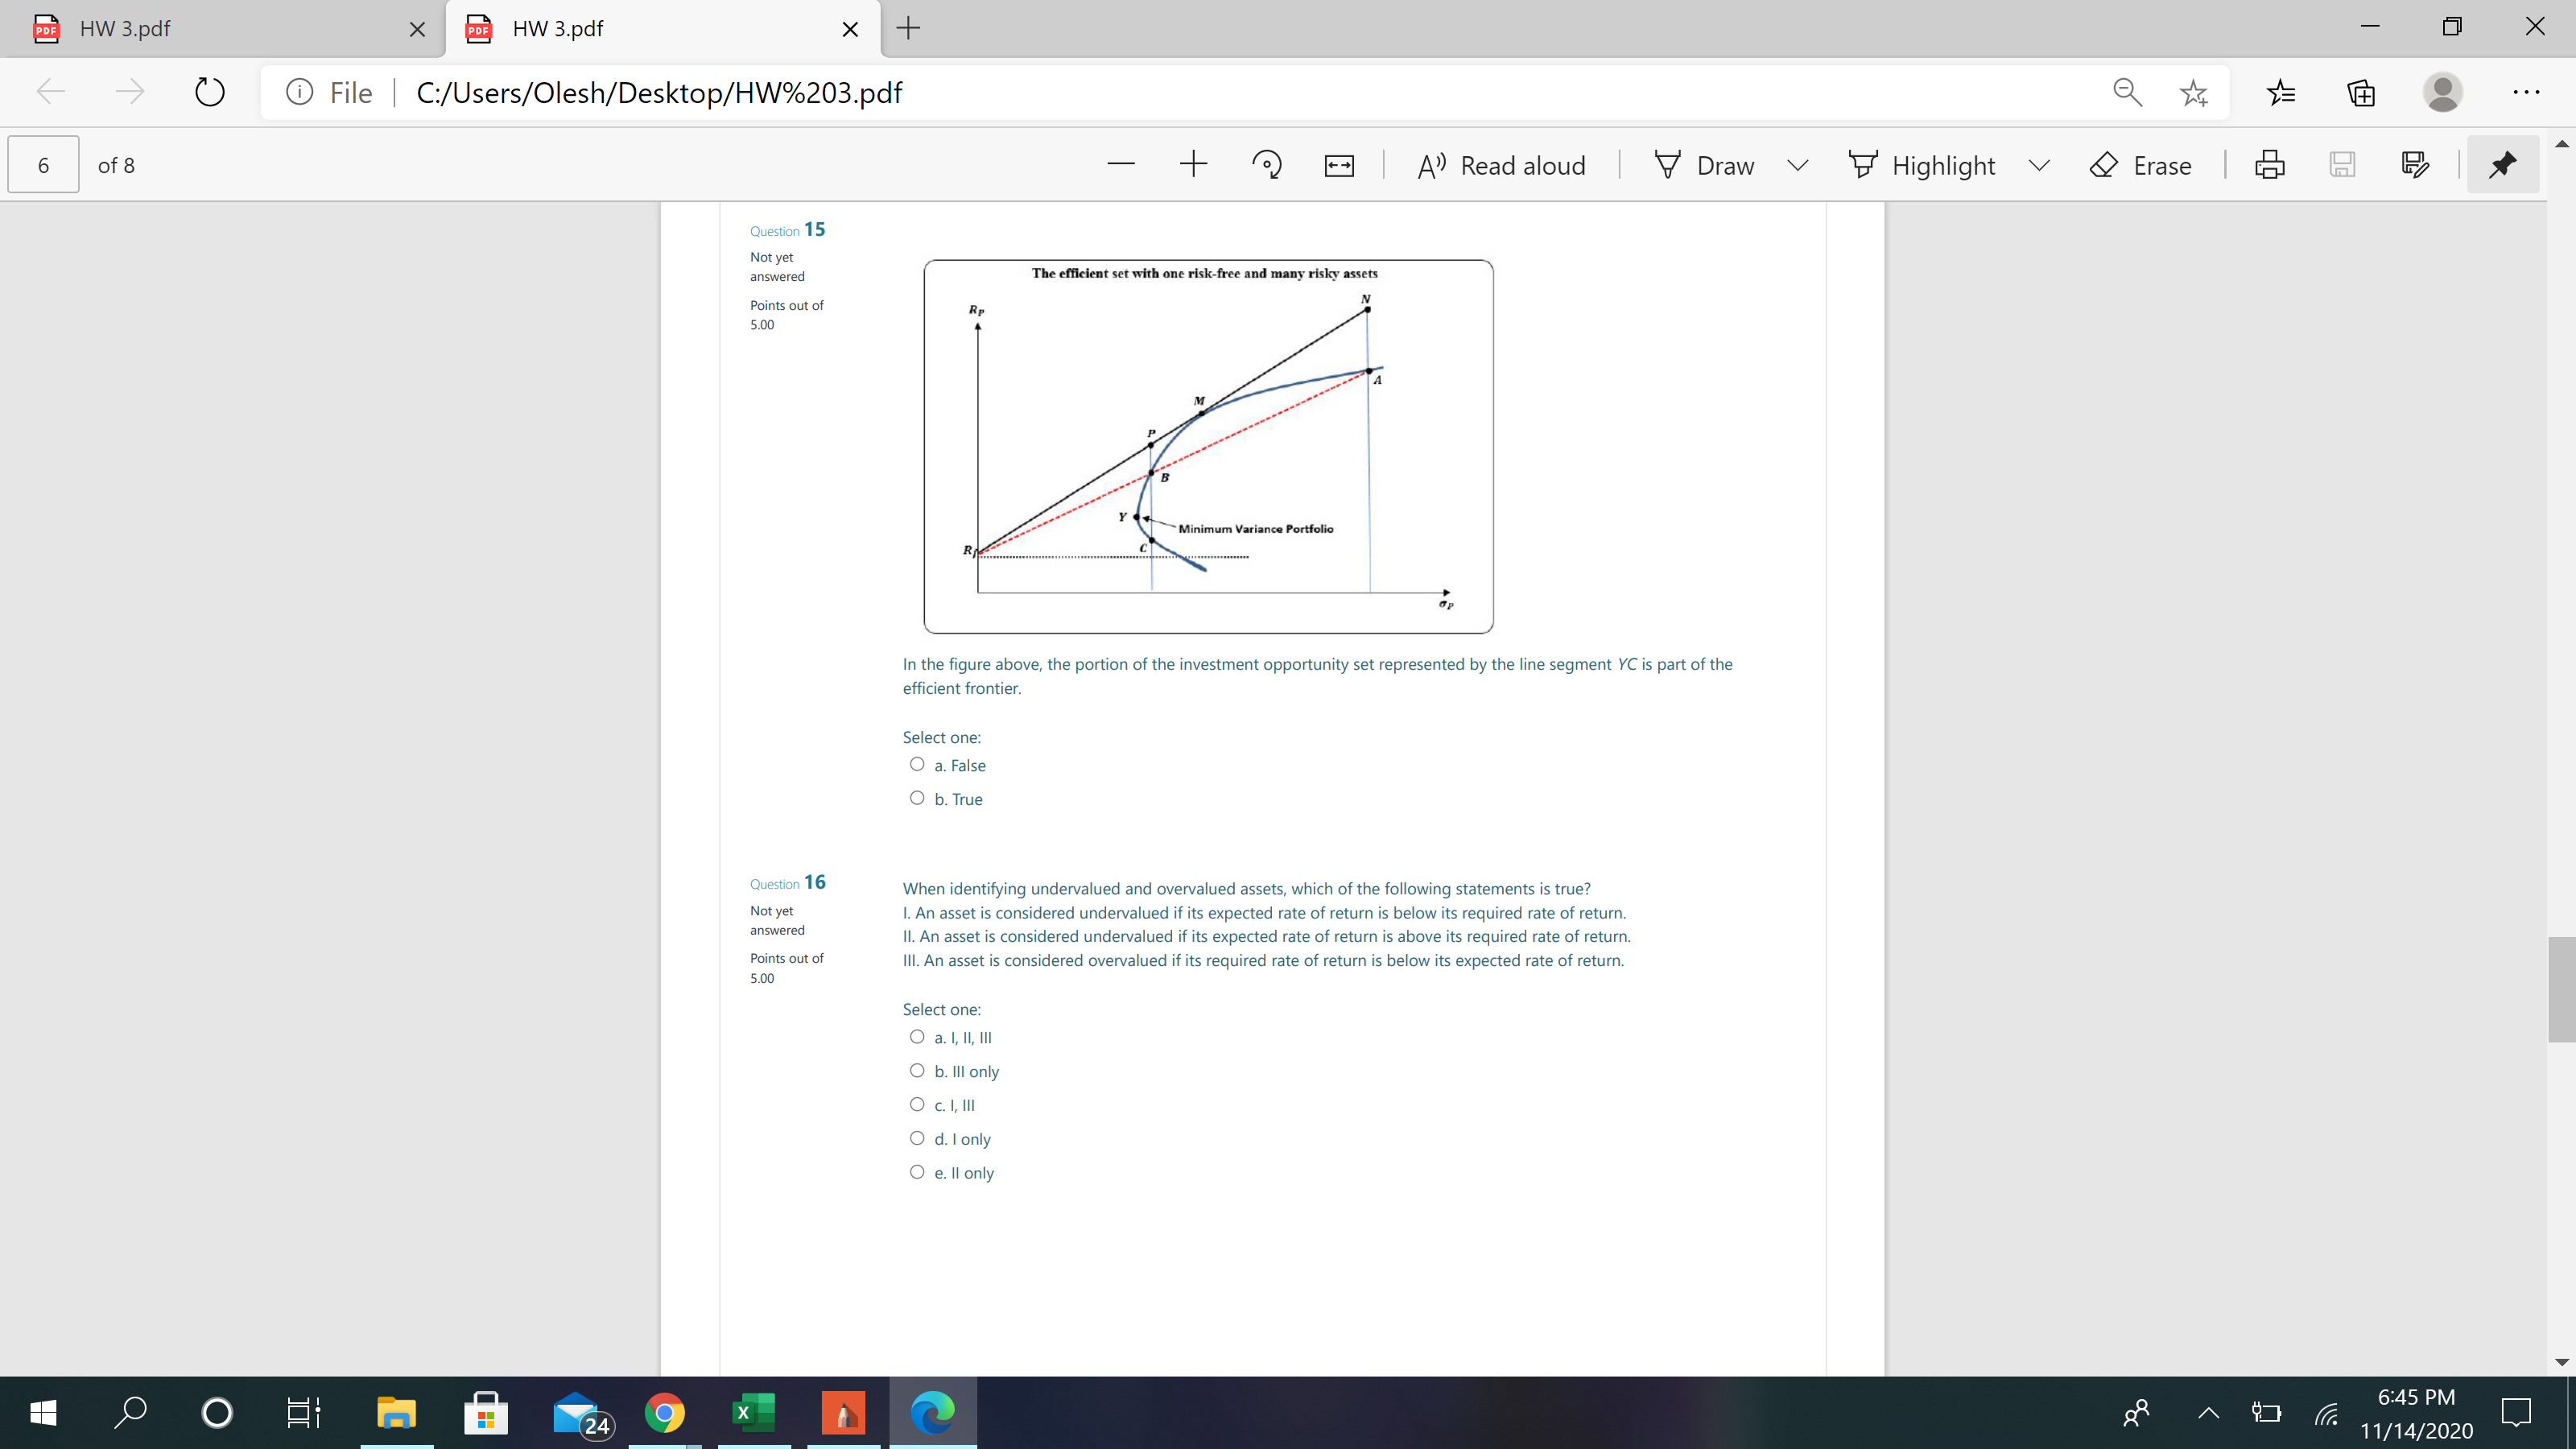Open a new browser tab

(907, 28)
